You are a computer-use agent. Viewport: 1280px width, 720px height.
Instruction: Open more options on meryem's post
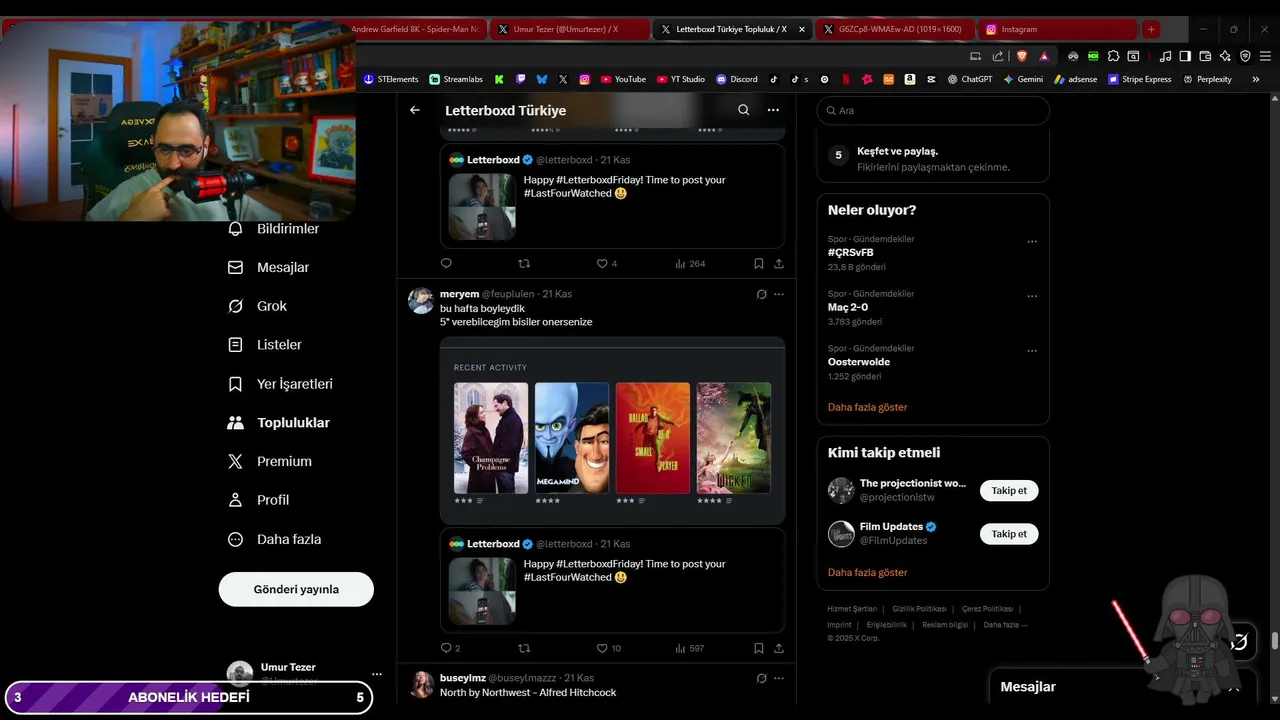click(779, 294)
